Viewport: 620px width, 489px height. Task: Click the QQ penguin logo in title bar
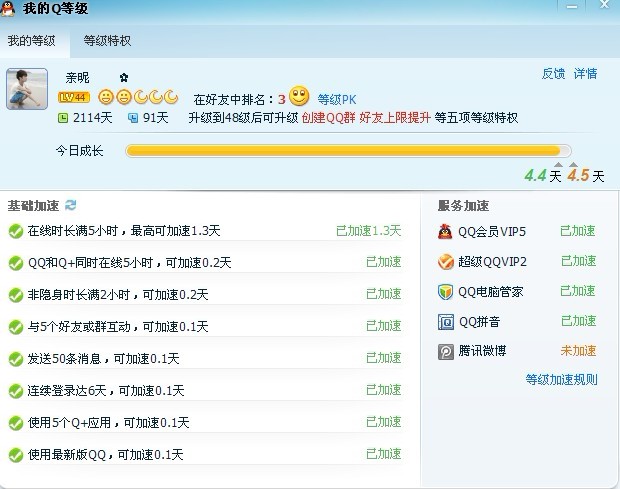tap(8, 8)
